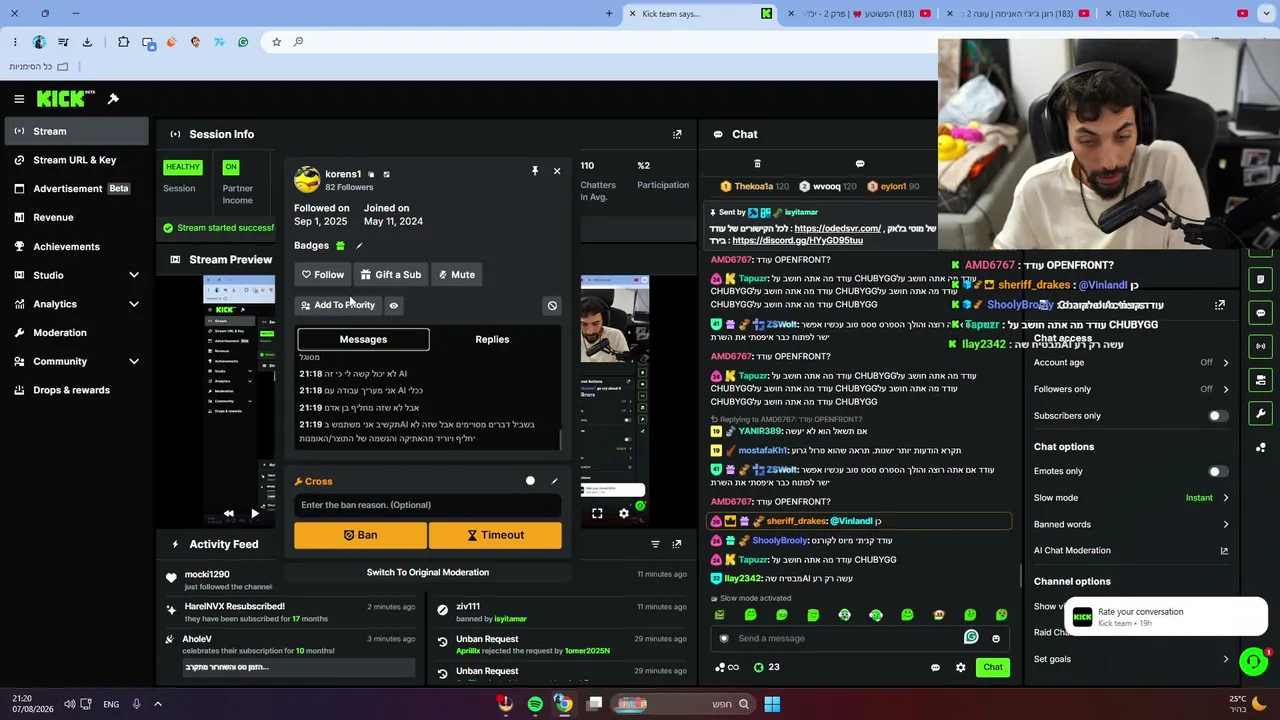Expand the Banned words option
Viewport: 1280px width, 720px height.
click(x=1131, y=524)
